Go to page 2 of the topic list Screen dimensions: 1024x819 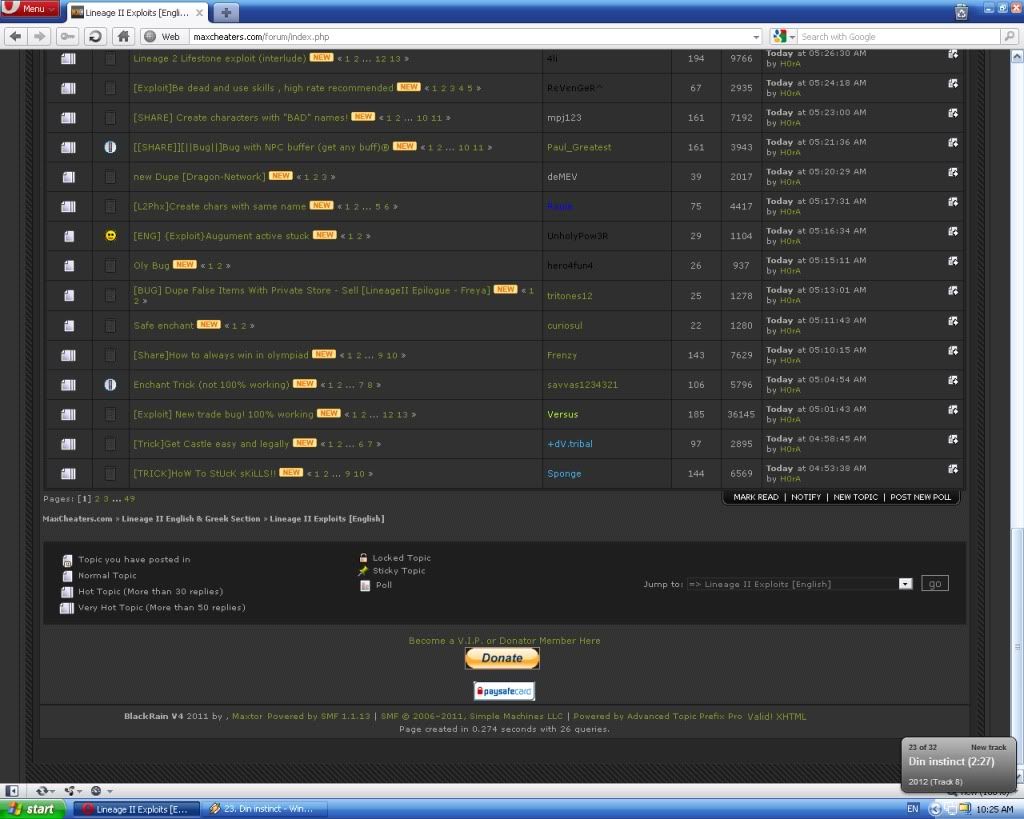97,498
